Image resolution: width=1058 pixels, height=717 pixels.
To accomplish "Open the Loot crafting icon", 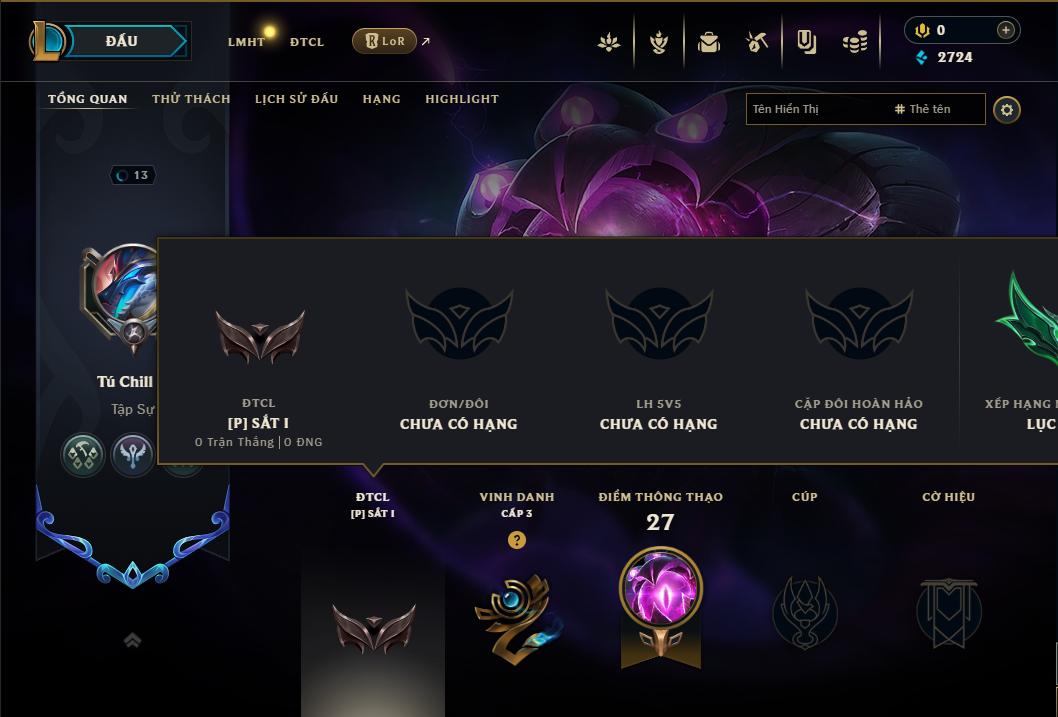I will pyautogui.click(x=756, y=42).
